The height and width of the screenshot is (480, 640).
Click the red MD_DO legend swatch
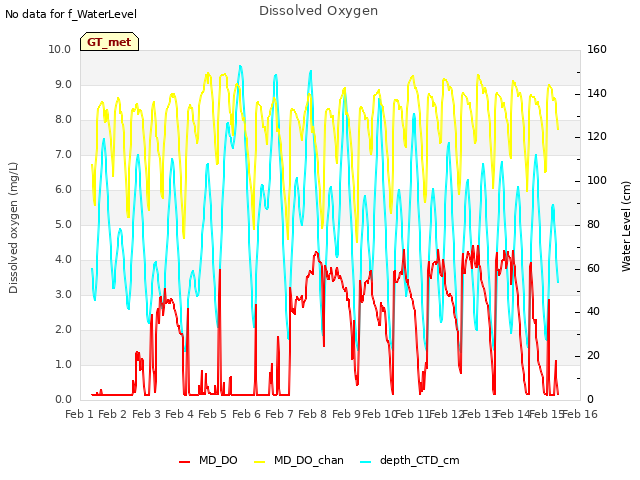(184, 462)
